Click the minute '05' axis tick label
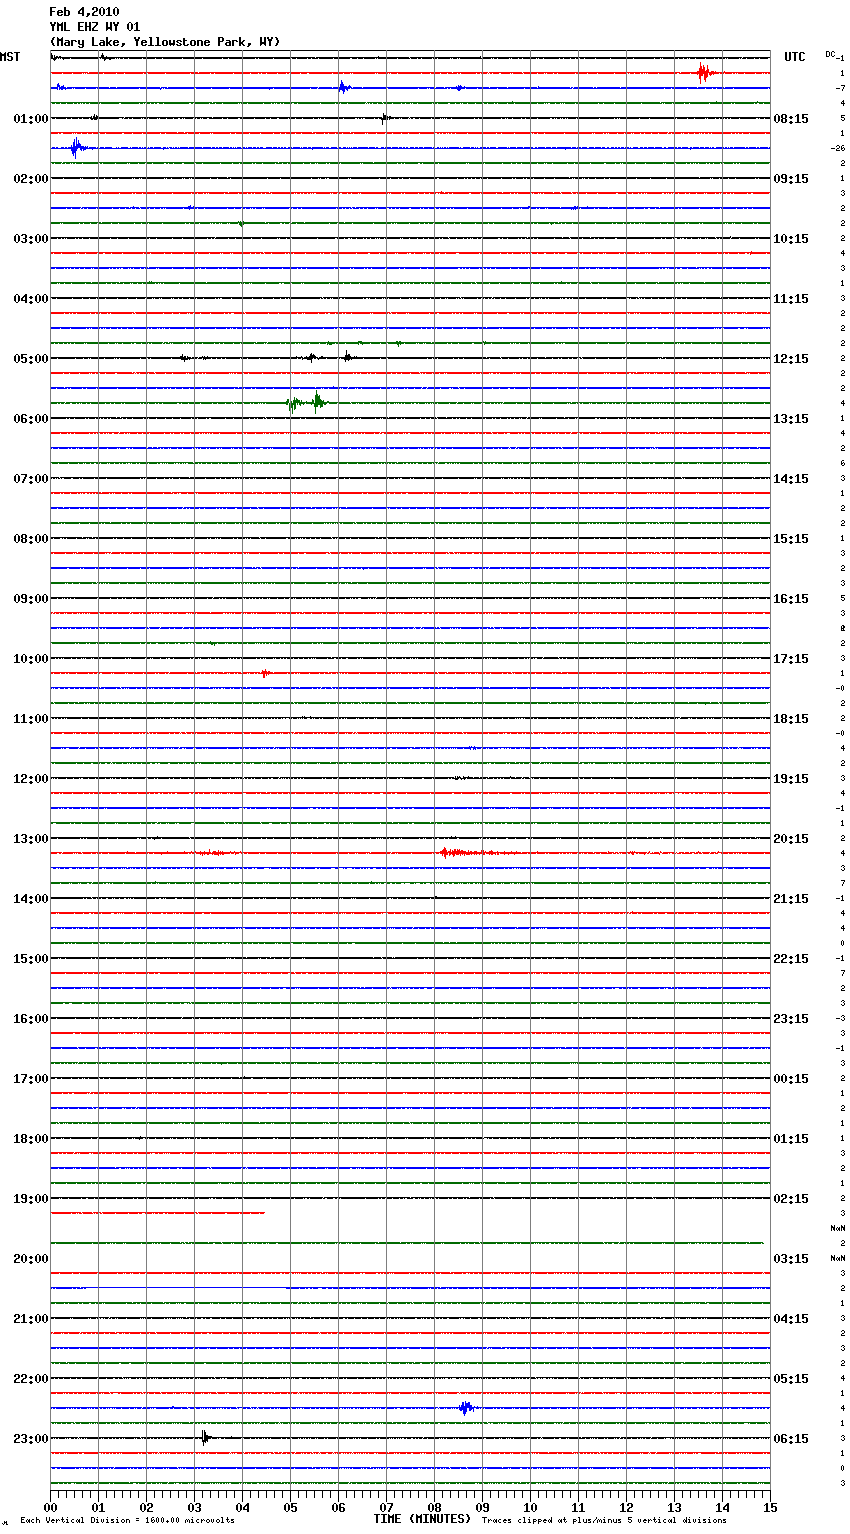The width and height of the screenshot is (850, 1534). (x=290, y=1507)
